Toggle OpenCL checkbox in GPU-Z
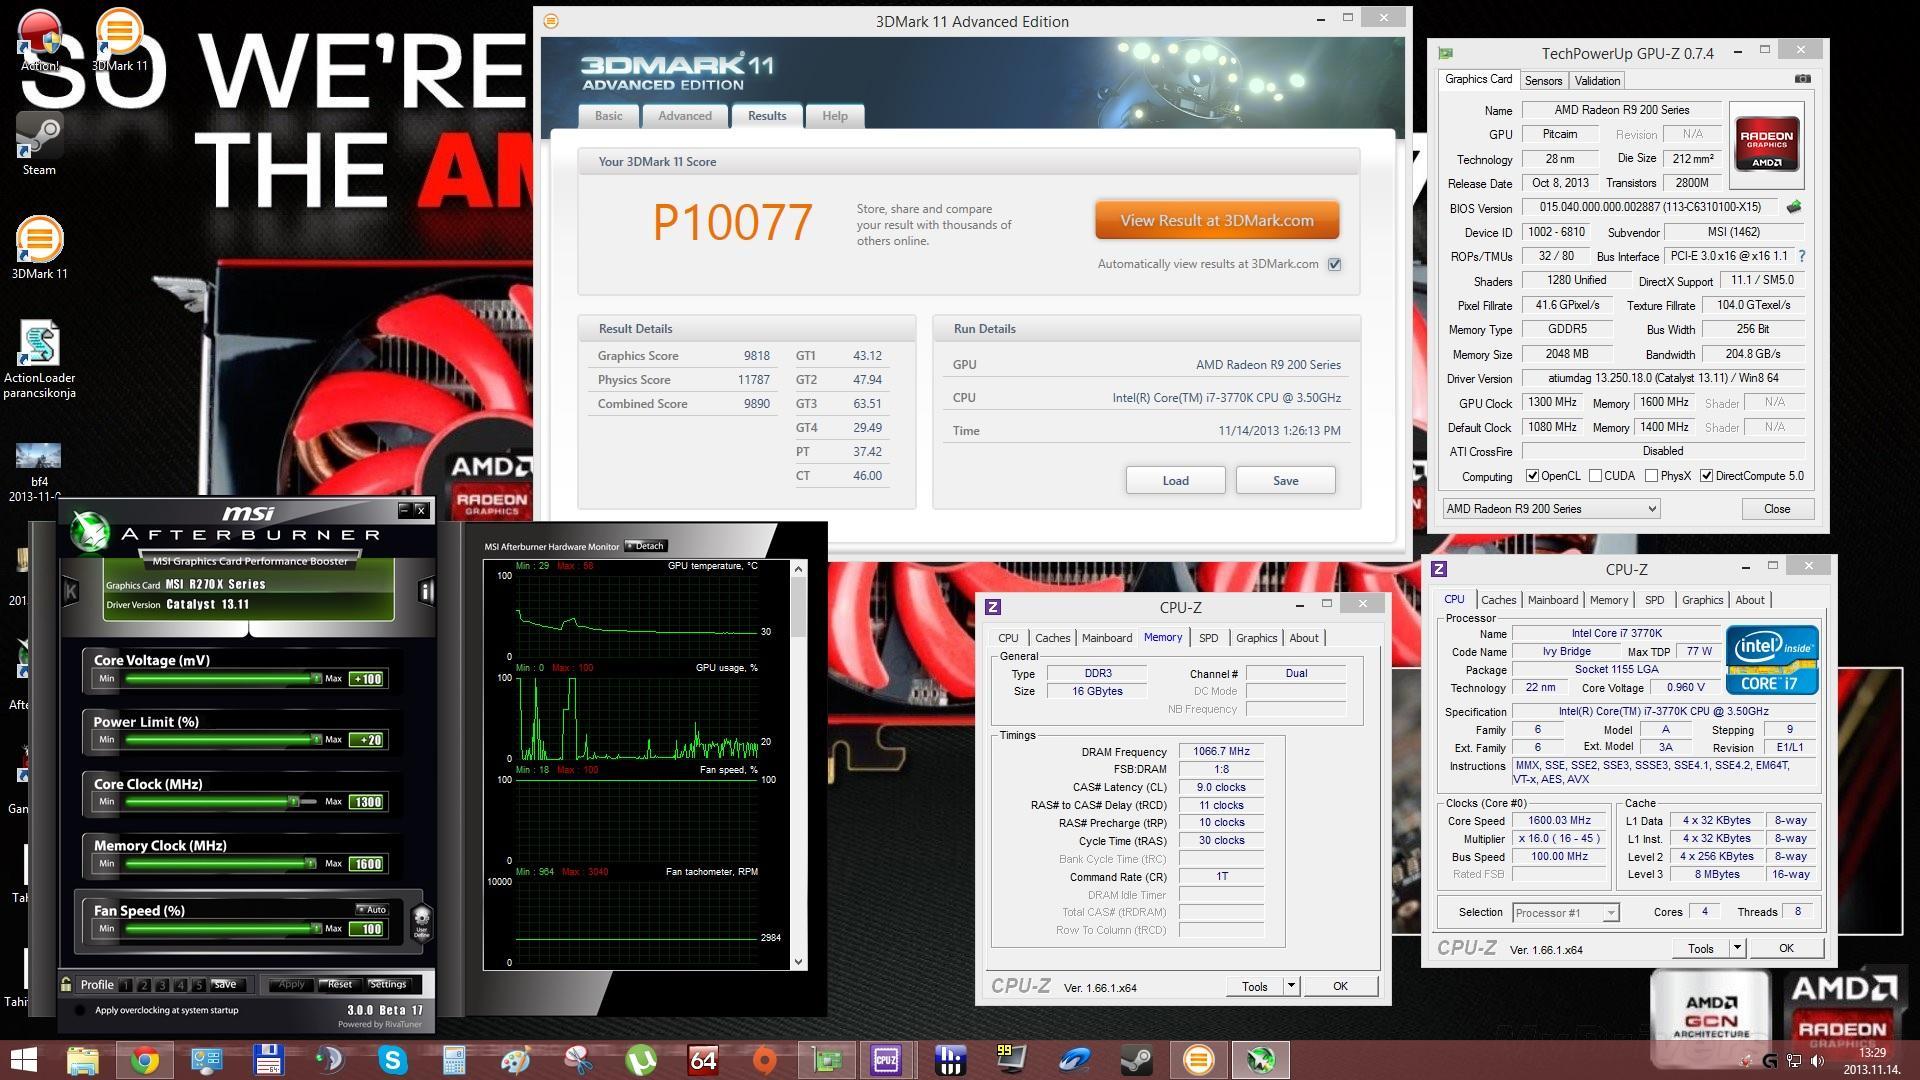 click(1532, 476)
